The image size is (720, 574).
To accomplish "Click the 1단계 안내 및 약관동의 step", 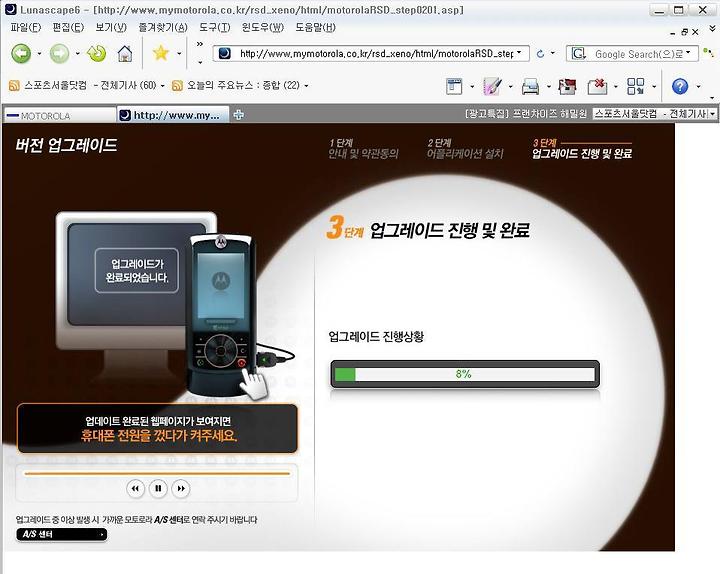I will (x=363, y=149).
